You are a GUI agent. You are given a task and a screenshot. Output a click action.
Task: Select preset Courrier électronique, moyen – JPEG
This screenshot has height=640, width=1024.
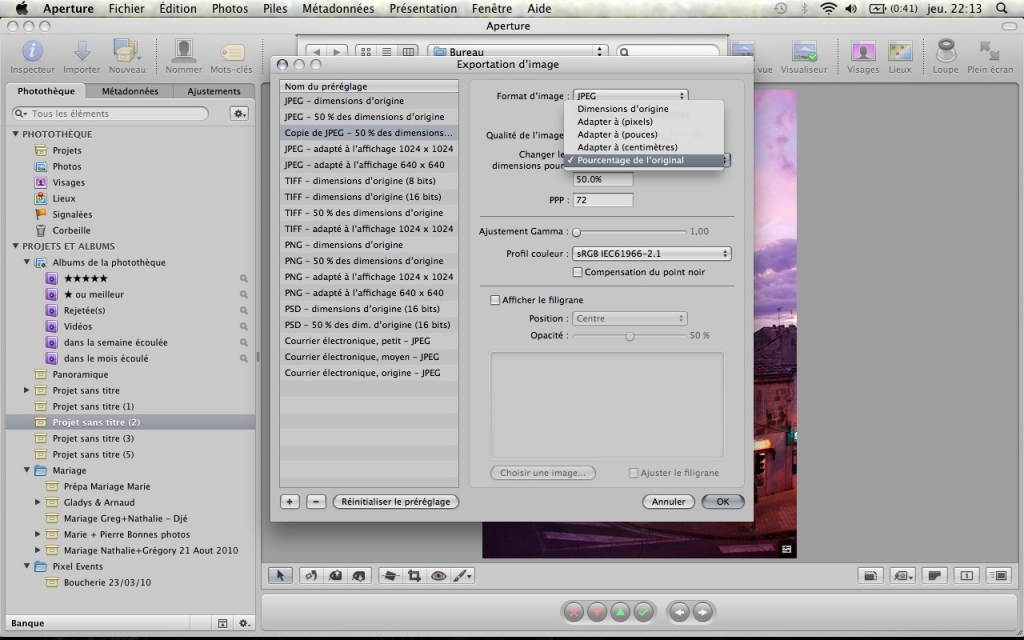tap(369, 357)
